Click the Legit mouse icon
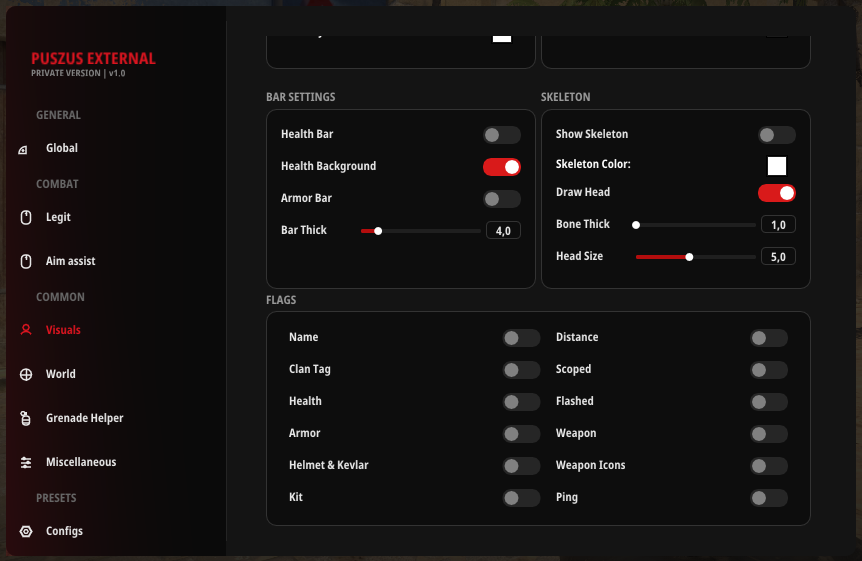862x561 pixels. tap(26, 217)
